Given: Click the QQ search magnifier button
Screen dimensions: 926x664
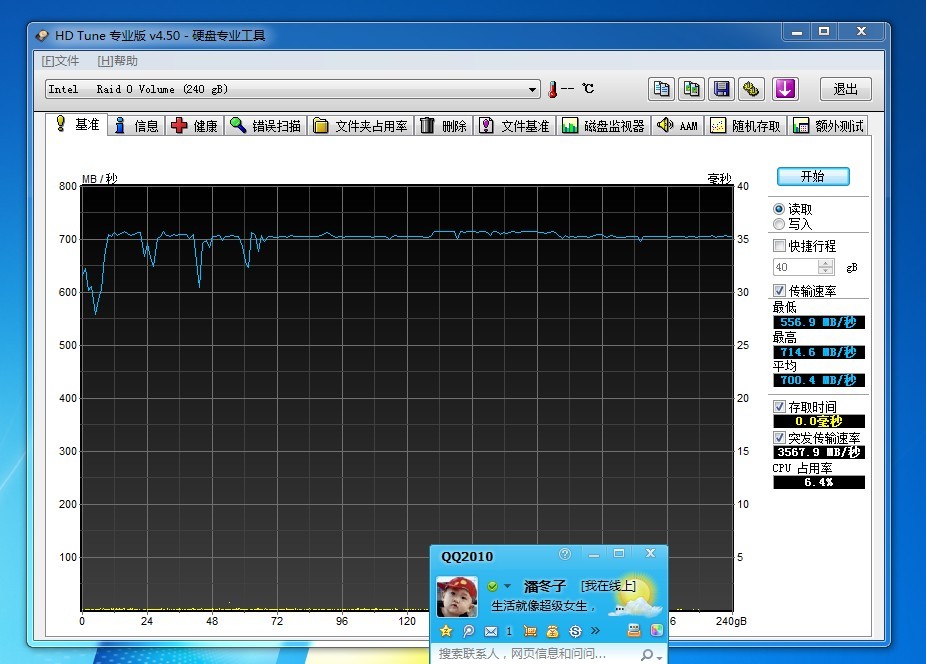Looking at the screenshot, I should point(648,654).
